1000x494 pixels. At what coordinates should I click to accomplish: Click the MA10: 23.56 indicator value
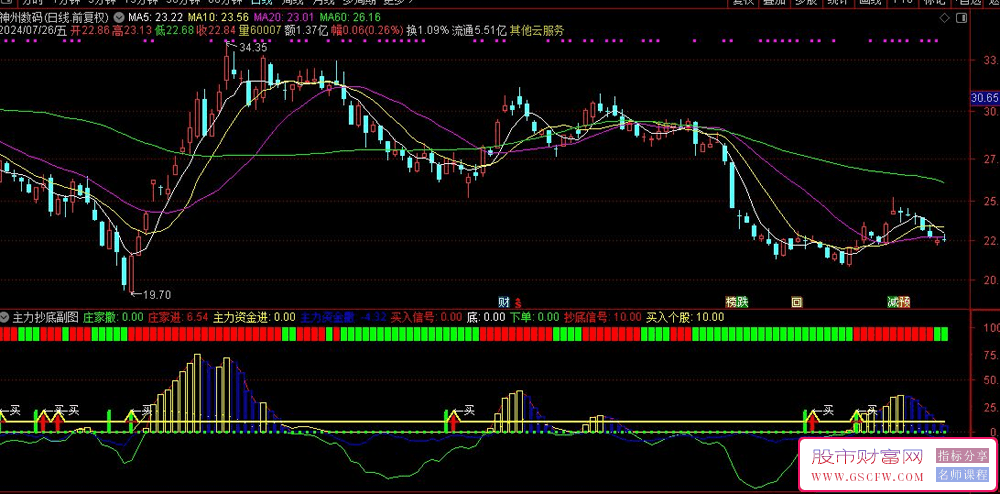pyautogui.click(x=216, y=17)
